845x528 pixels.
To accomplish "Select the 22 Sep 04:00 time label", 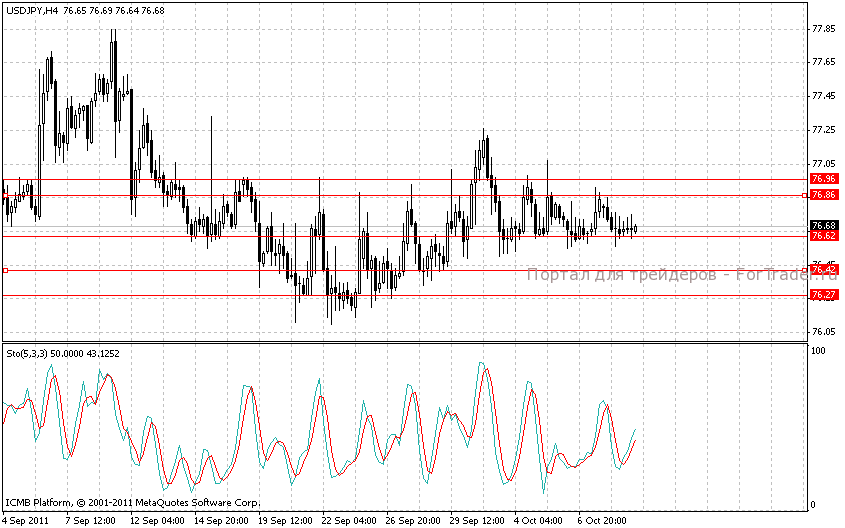I will pyautogui.click(x=349, y=521).
